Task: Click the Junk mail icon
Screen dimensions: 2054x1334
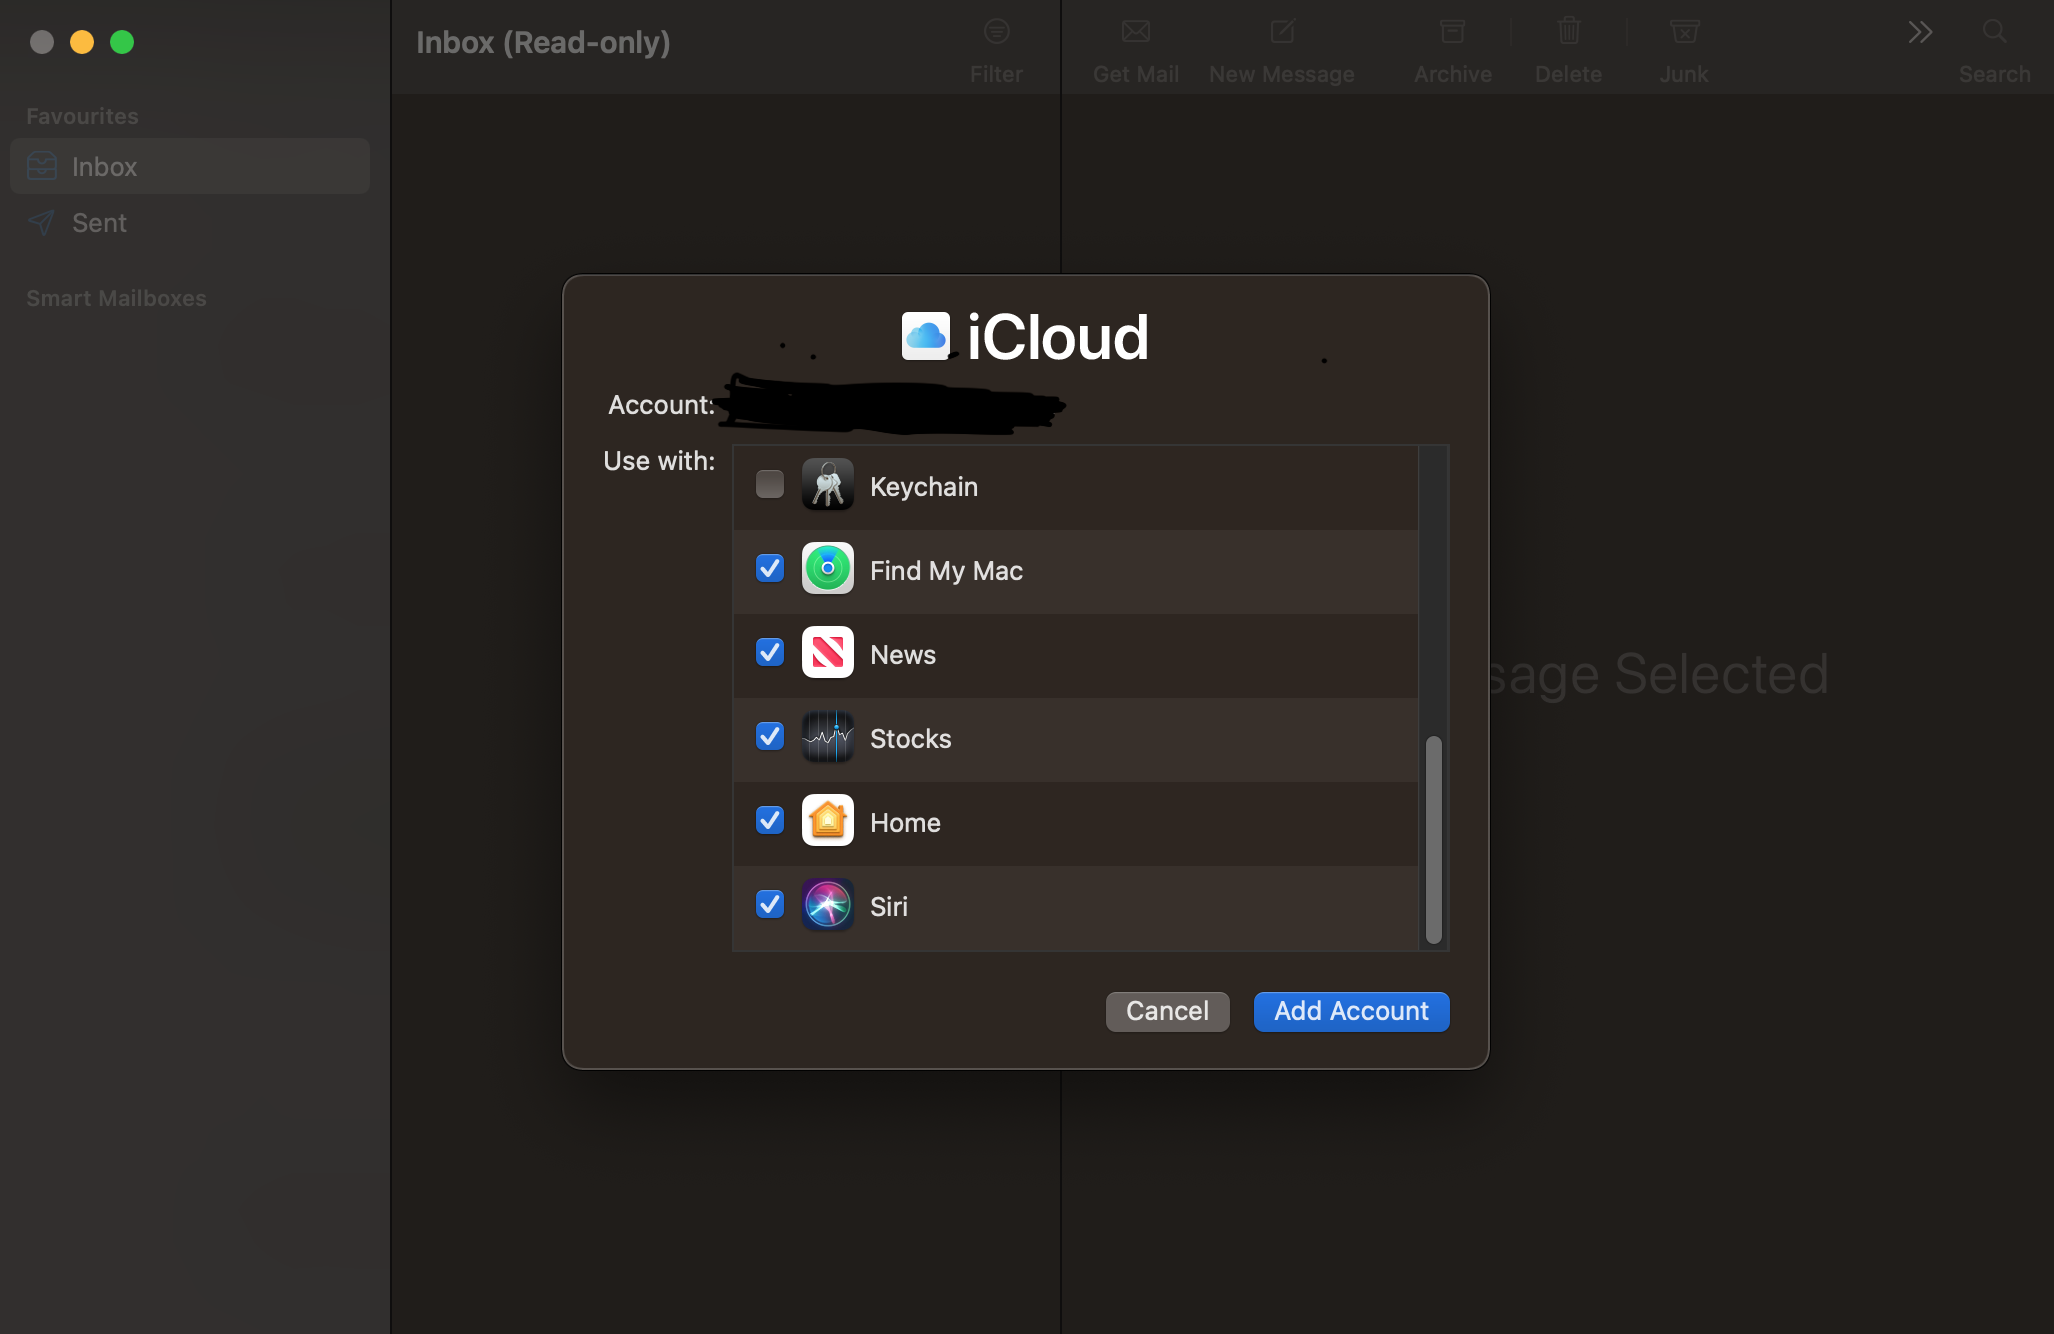Action: click(x=1684, y=32)
